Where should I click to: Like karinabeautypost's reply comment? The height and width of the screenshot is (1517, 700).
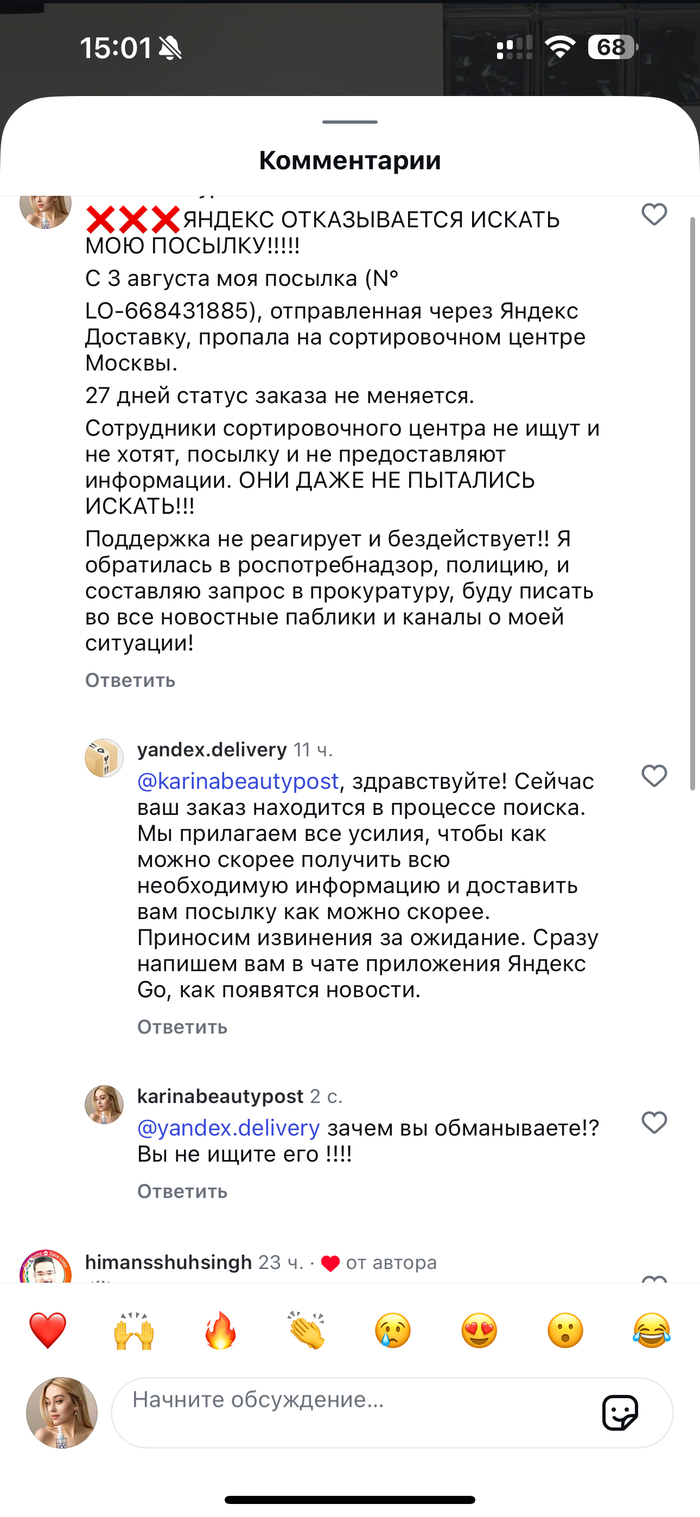654,1123
